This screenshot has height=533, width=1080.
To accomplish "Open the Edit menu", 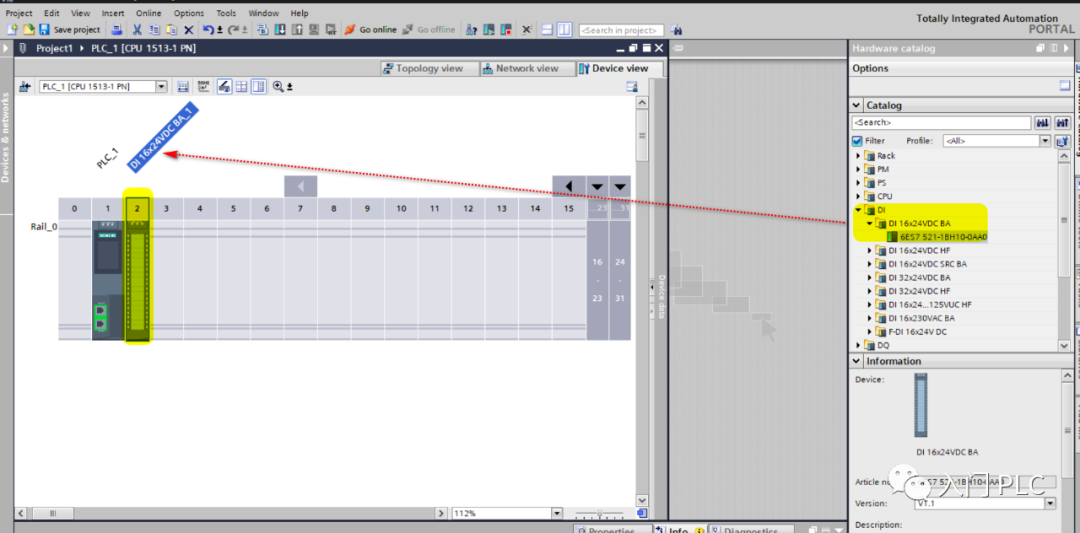I will (52, 13).
